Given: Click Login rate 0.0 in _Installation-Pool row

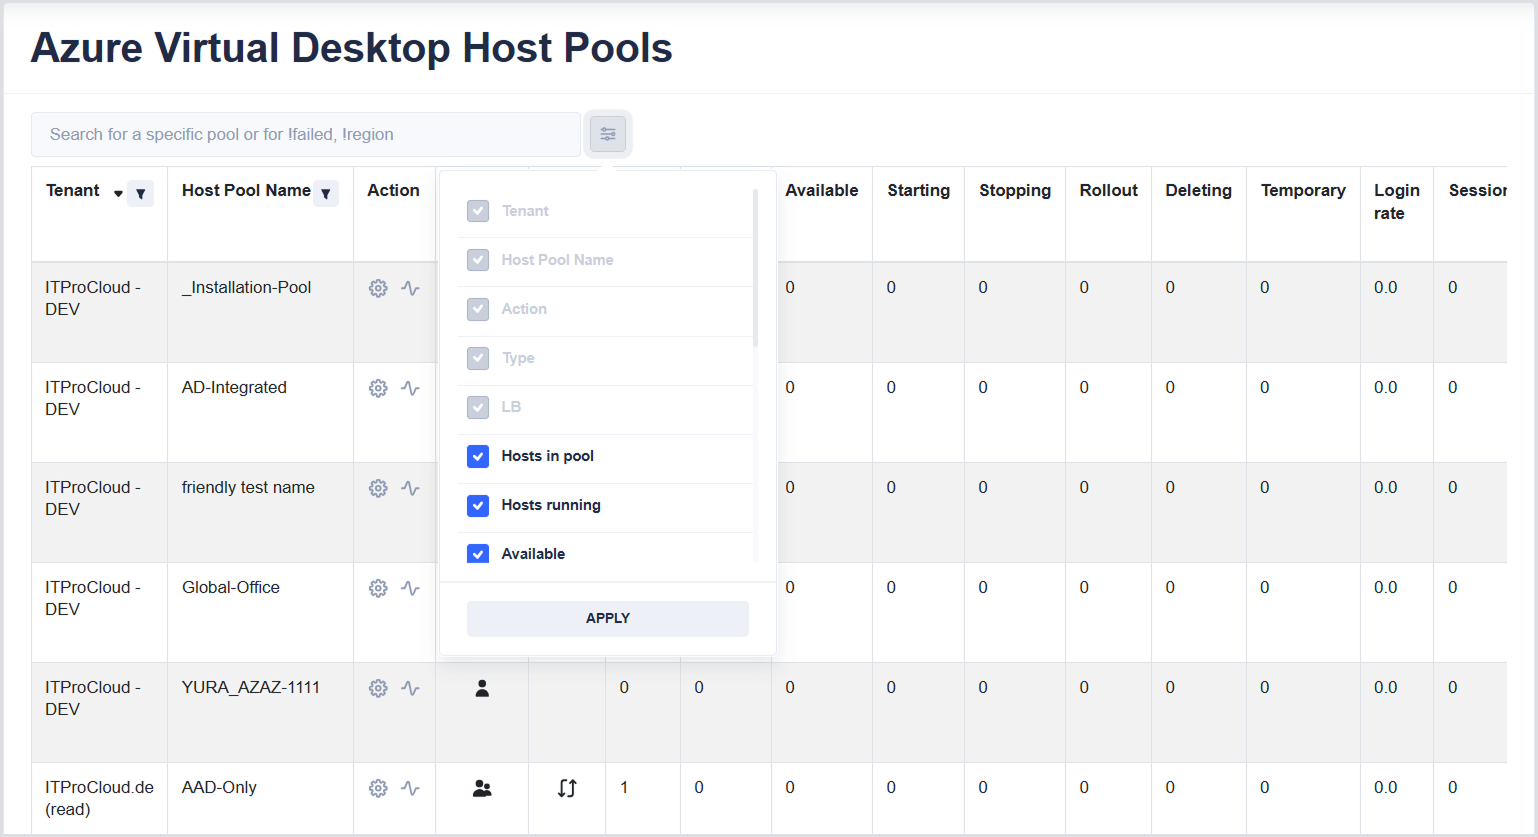Looking at the screenshot, I should point(1386,287).
